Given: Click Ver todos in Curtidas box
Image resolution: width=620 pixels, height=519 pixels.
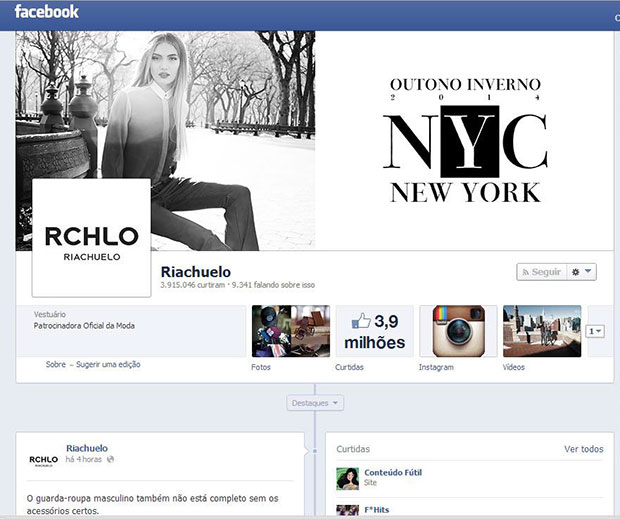Looking at the screenshot, I should coord(584,449).
